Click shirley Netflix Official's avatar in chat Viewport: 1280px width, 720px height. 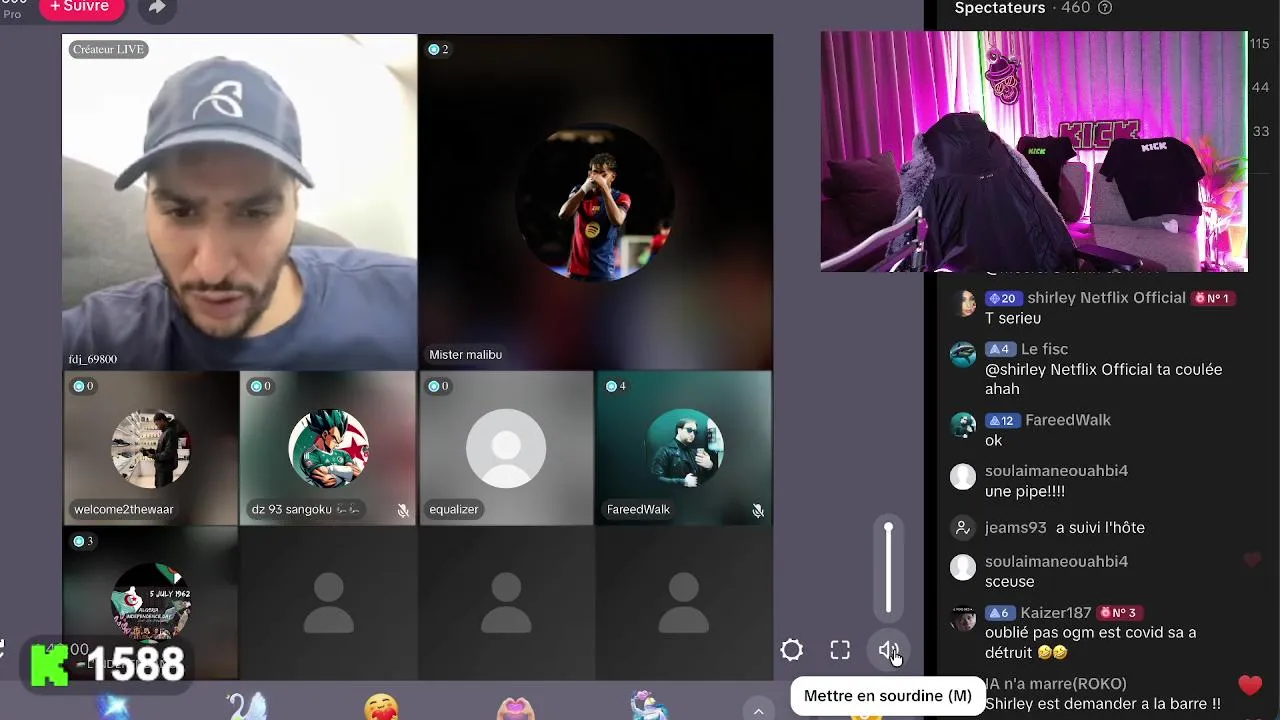click(x=963, y=303)
